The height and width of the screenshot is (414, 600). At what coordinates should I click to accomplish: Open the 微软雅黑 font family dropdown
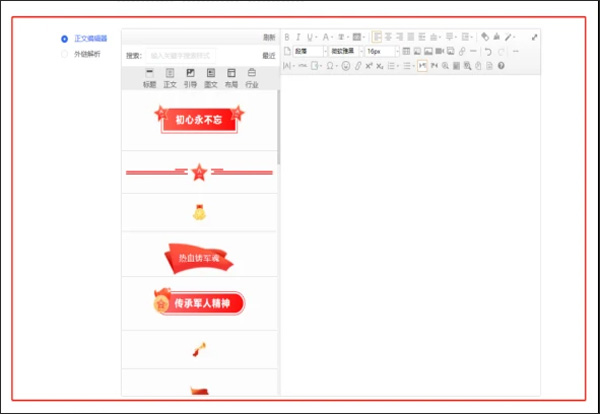[x=344, y=51]
